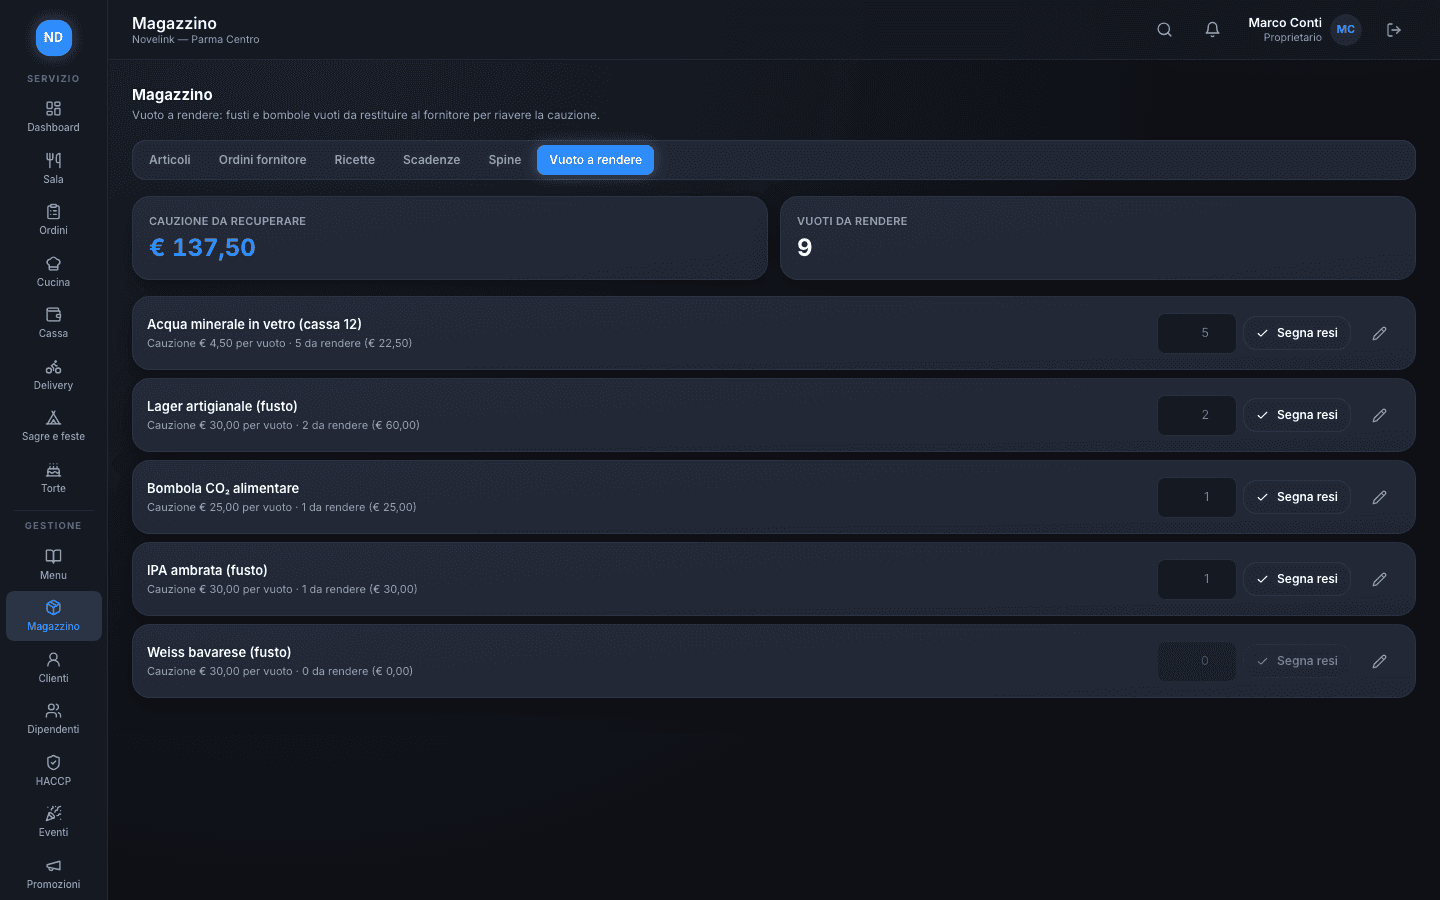The image size is (1440, 900).
Task: Focus quantity field for Acqua minerale
Action: (1197, 333)
